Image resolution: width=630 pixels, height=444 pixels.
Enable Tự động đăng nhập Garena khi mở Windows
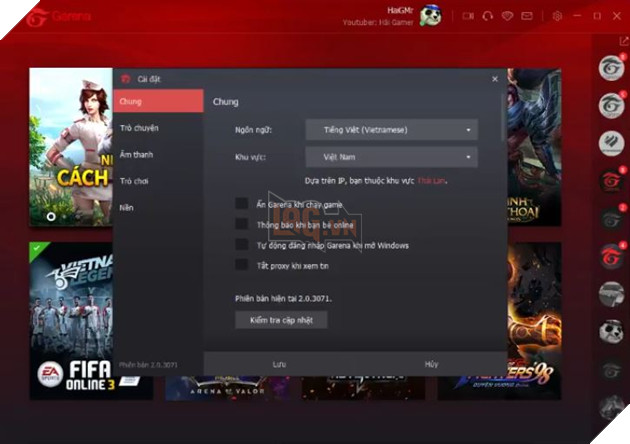[x=241, y=244]
